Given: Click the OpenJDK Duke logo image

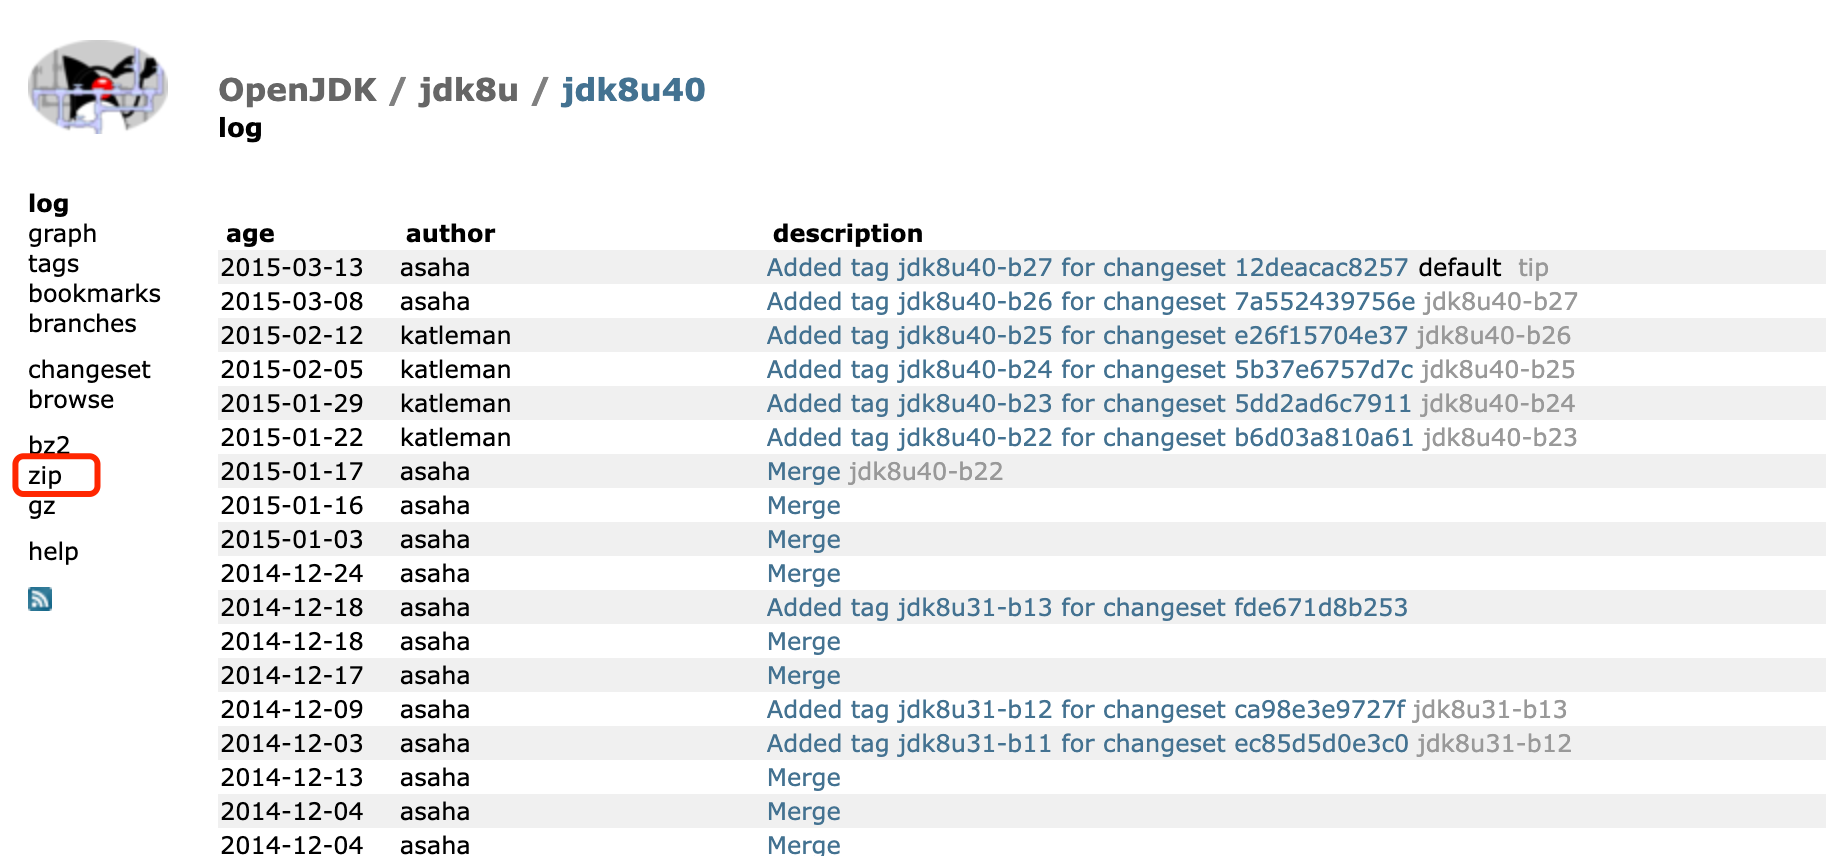Looking at the screenshot, I should [98, 87].
